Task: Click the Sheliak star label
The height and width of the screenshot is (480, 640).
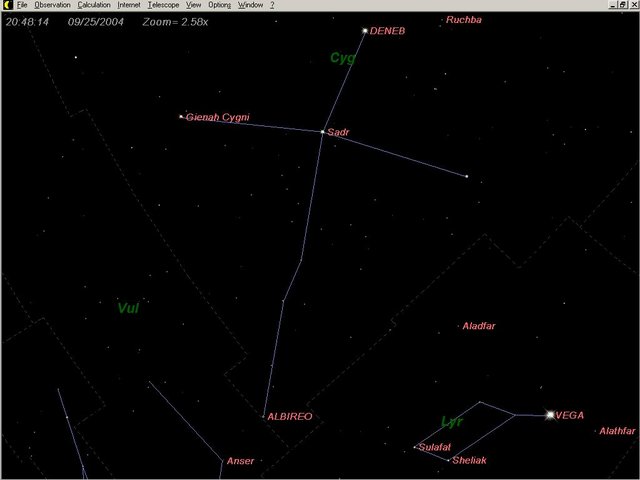Action: click(469, 460)
